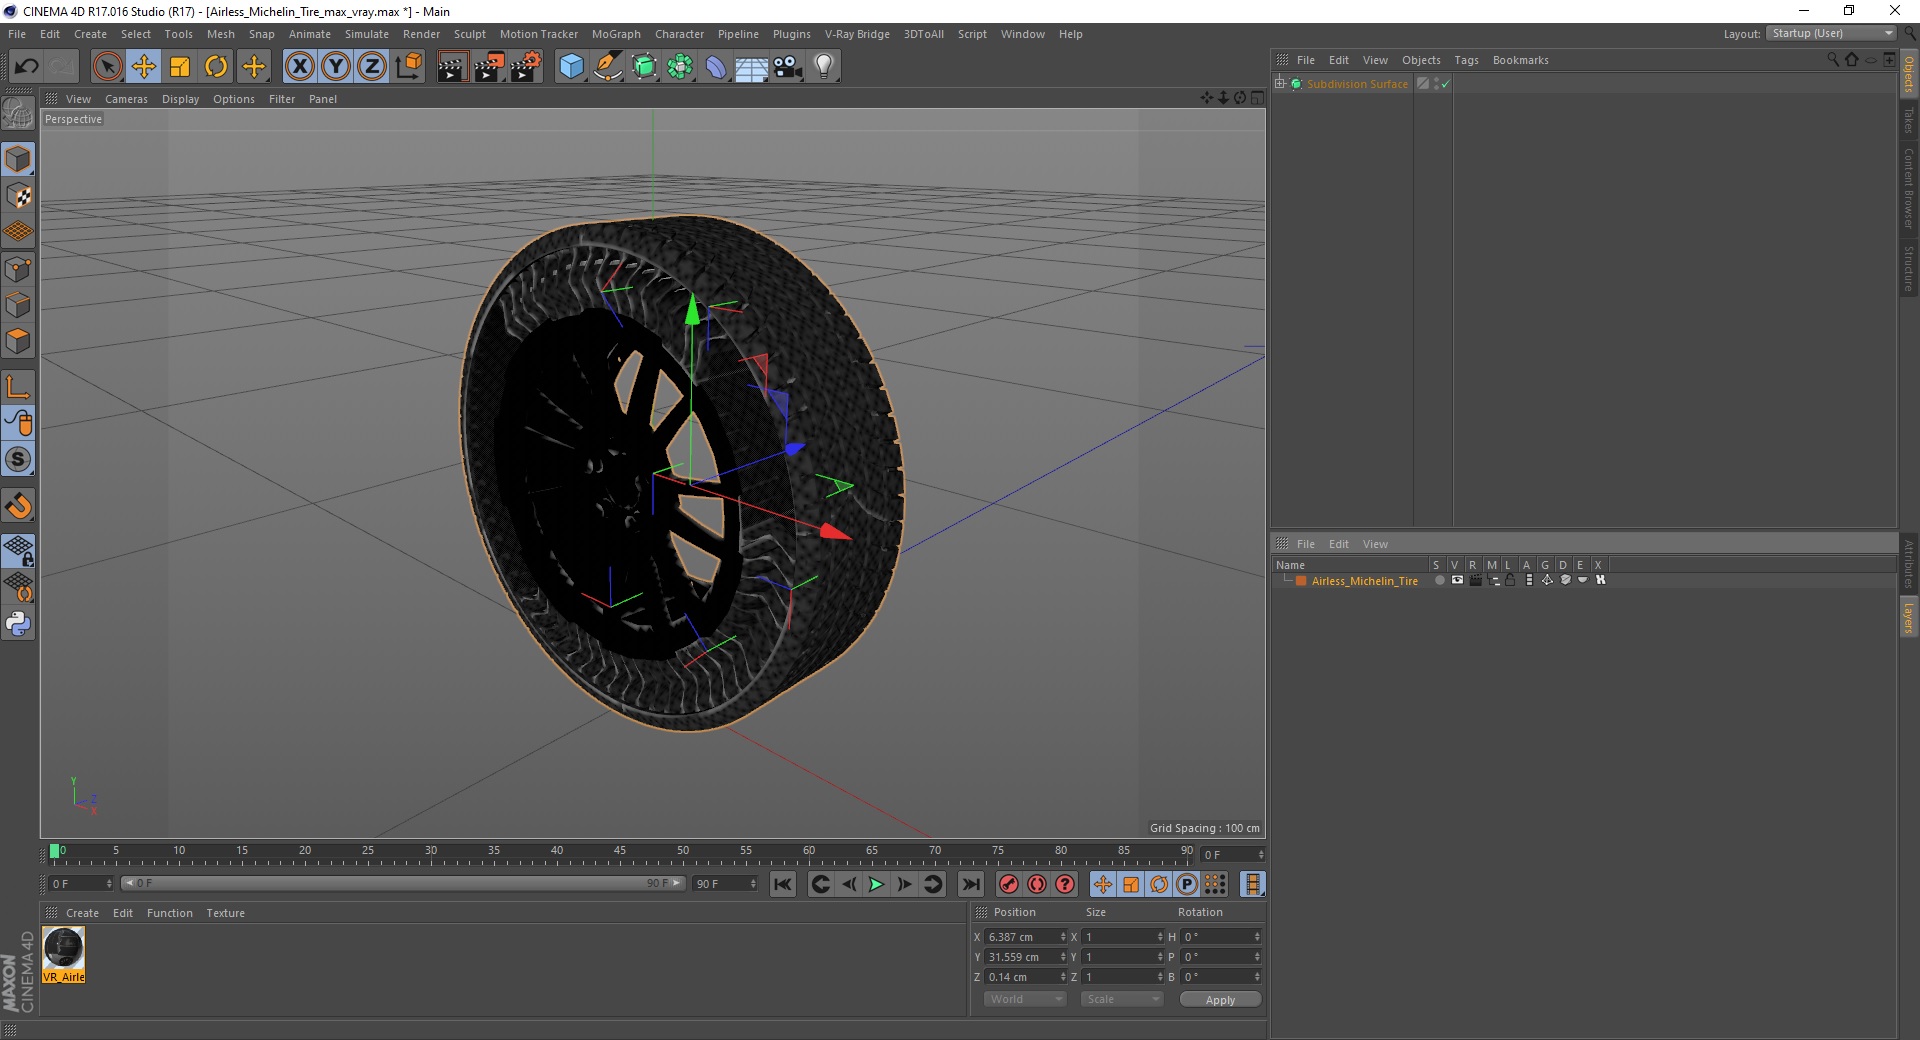Open the World coordinate dropdown

[x=1025, y=999]
